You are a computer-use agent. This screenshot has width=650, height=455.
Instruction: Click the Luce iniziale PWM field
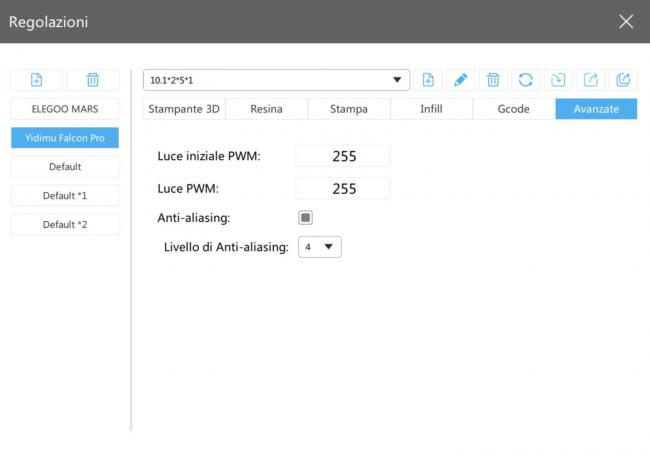[343, 156]
